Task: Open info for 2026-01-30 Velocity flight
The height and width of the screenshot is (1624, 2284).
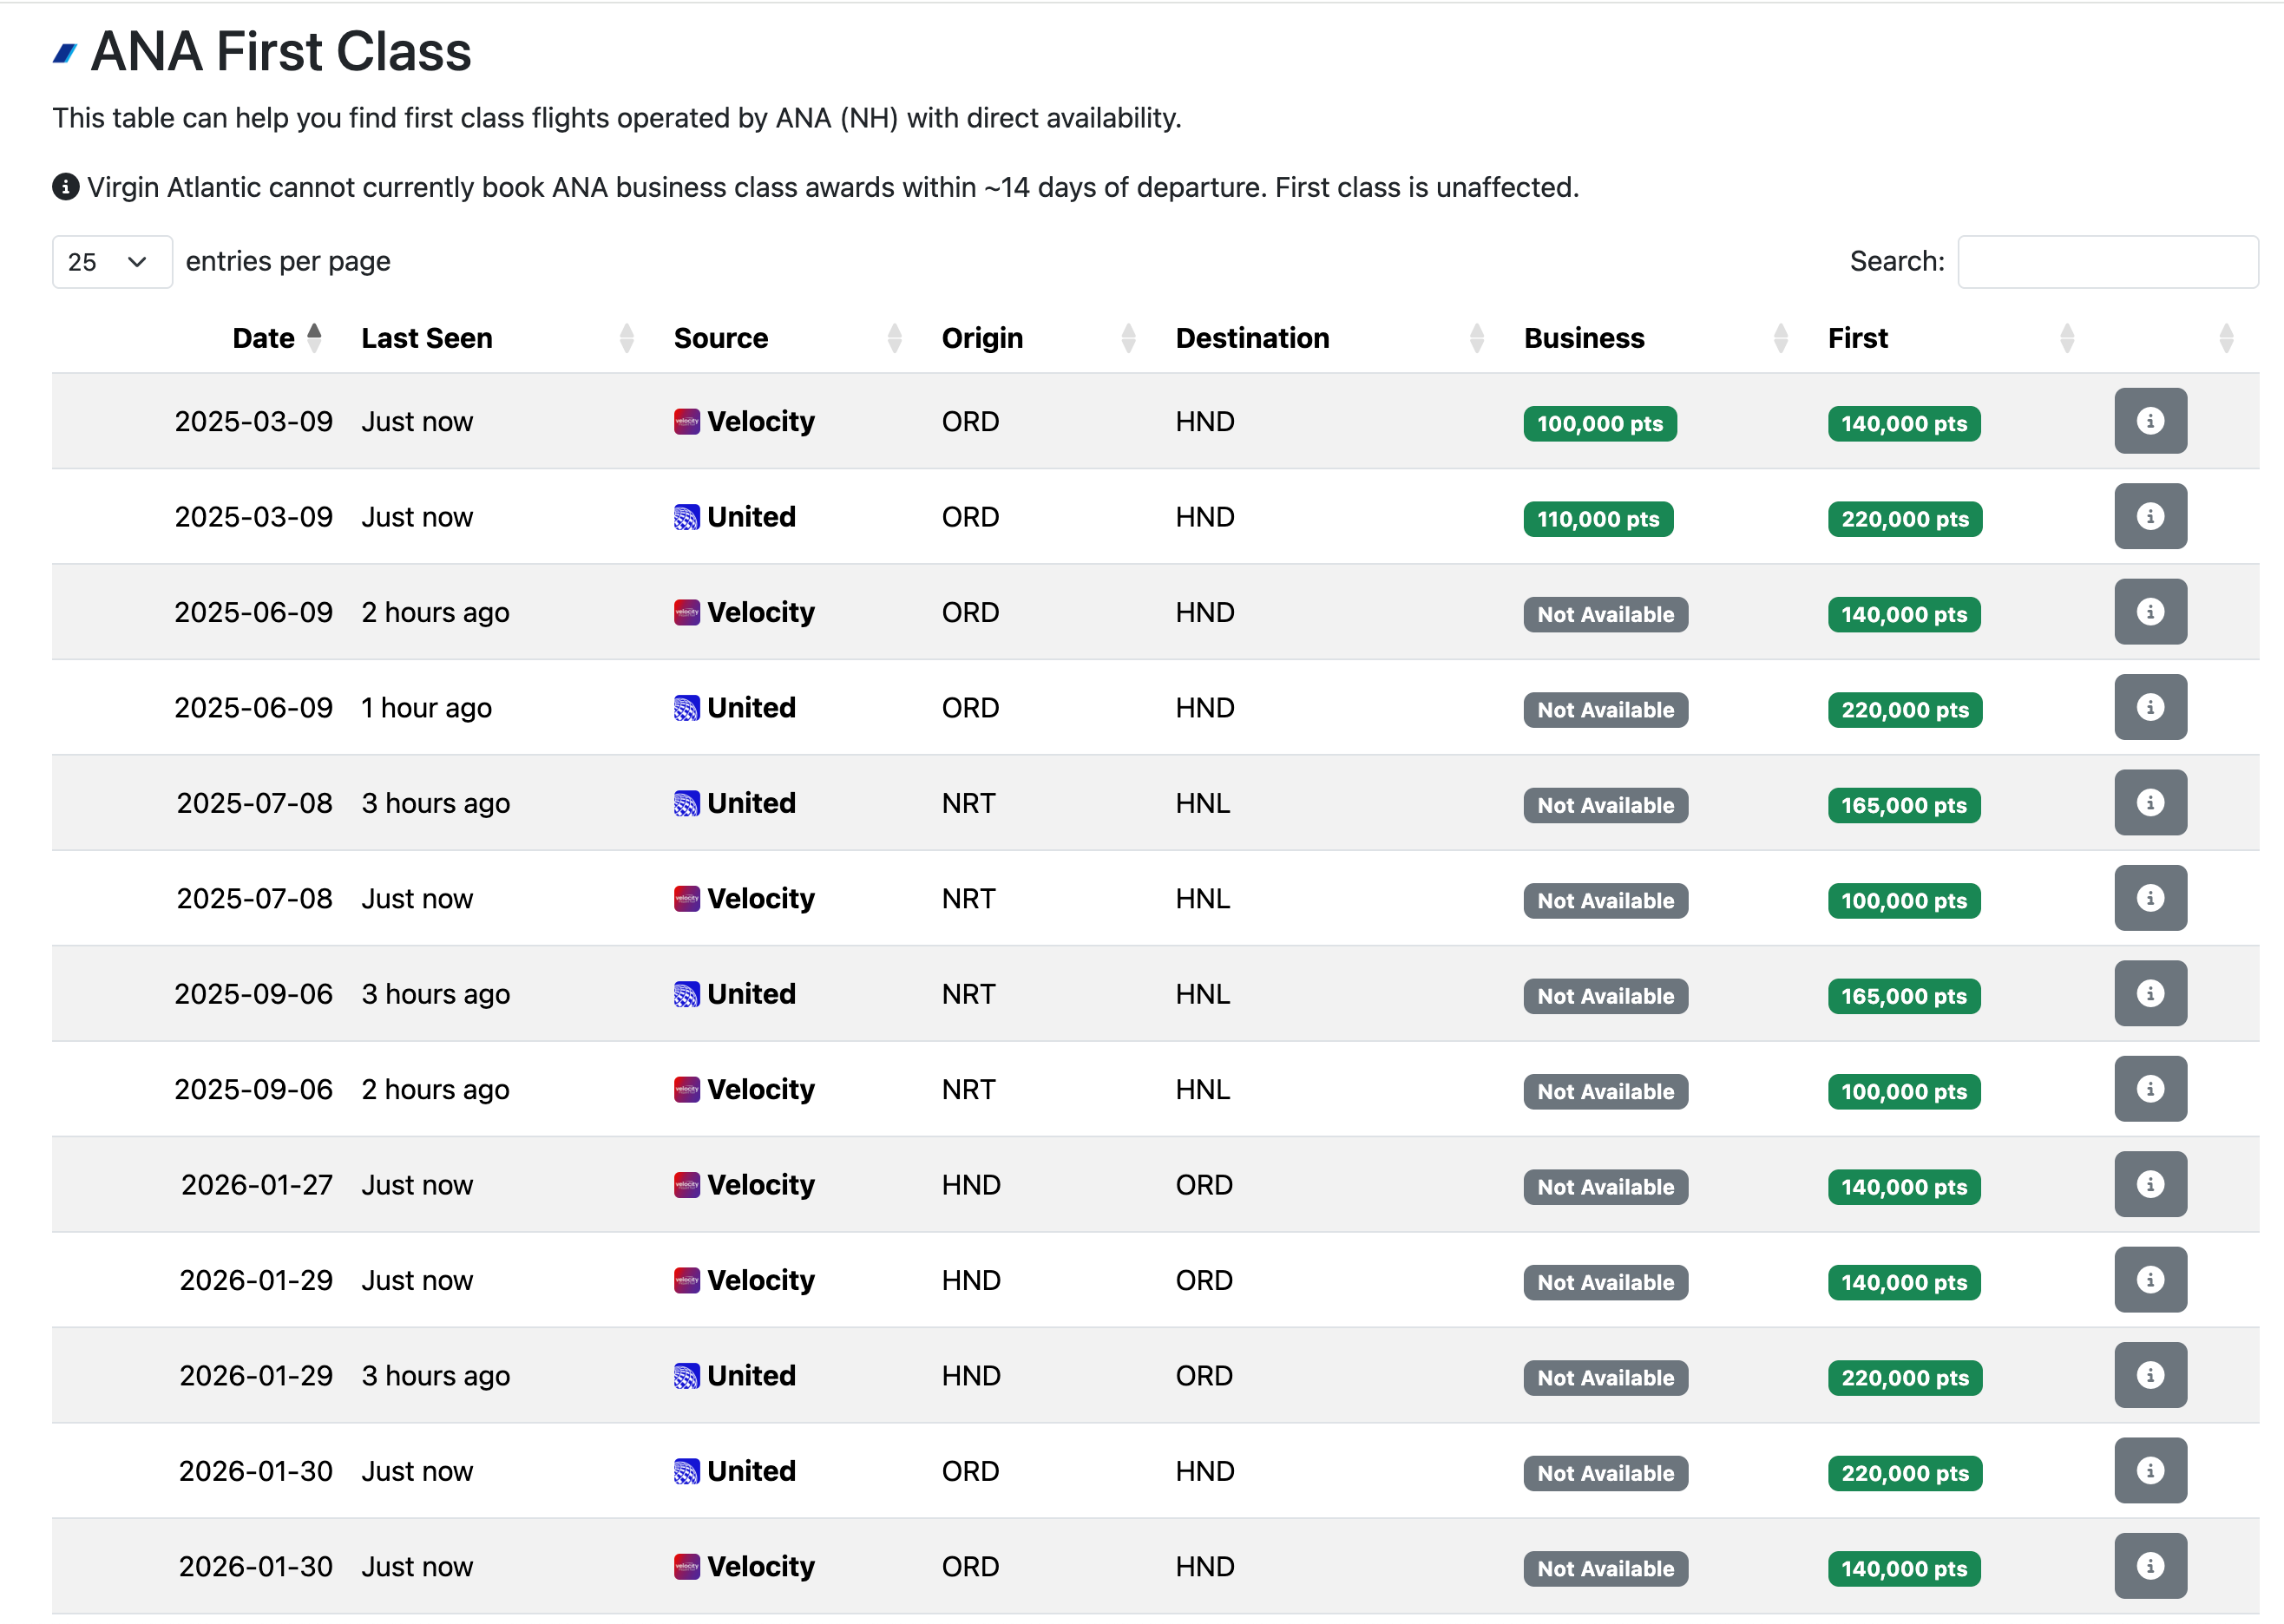Action: click(x=2150, y=1566)
